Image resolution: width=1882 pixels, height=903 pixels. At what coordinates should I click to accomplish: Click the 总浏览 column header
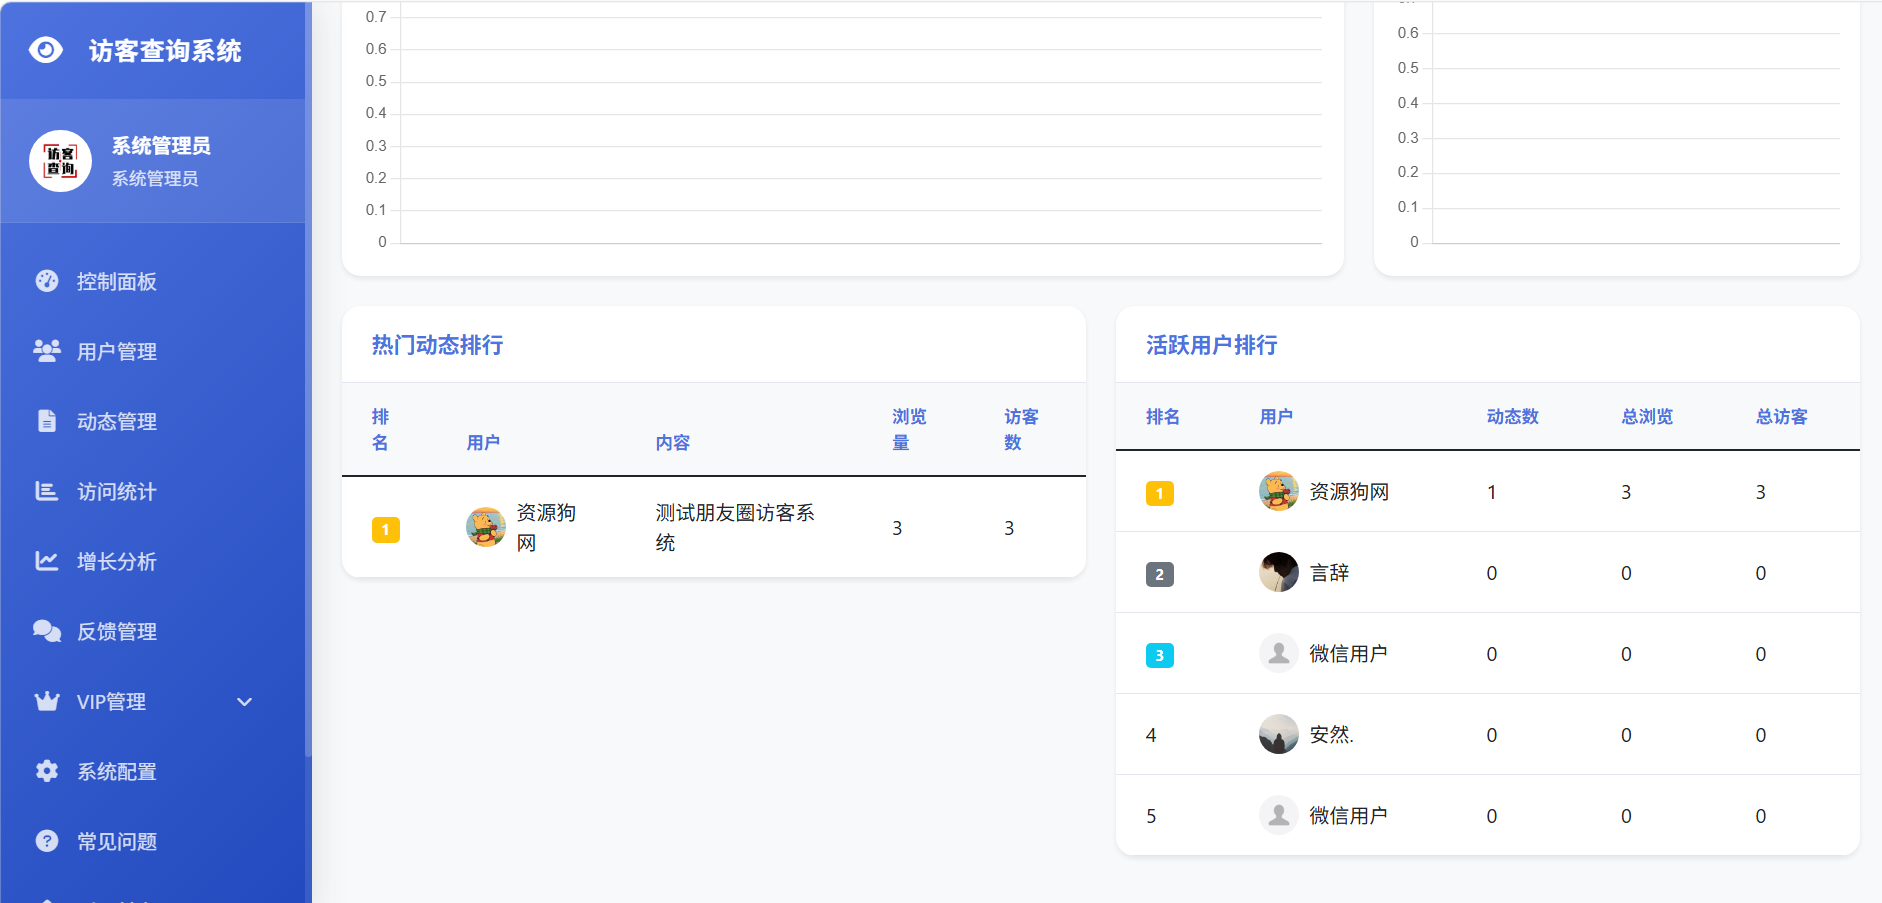coord(1647,416)
